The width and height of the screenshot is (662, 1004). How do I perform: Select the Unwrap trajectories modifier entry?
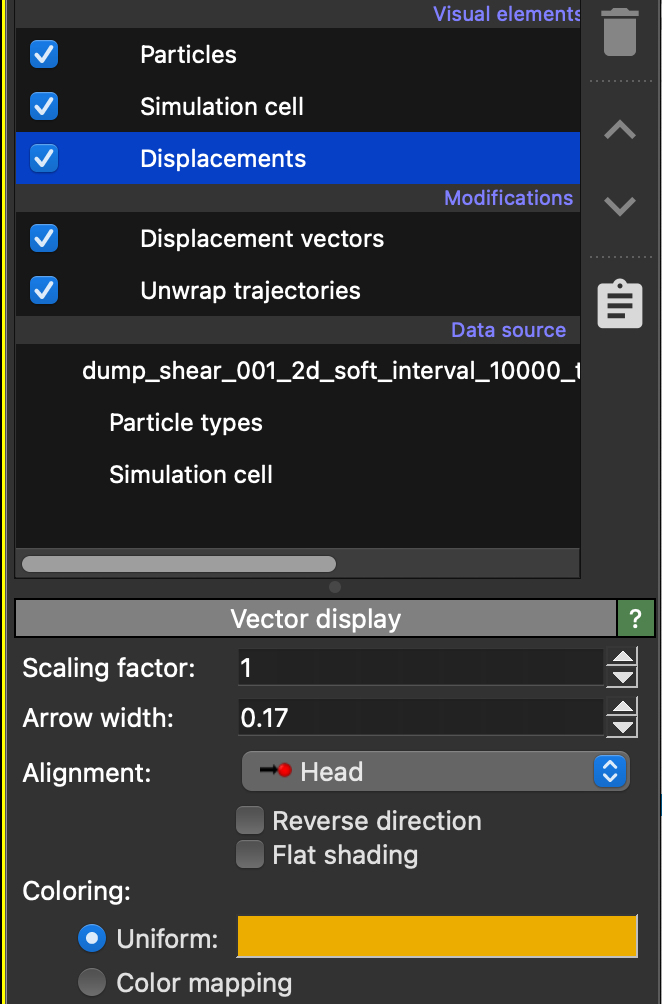tap(250, 291)
